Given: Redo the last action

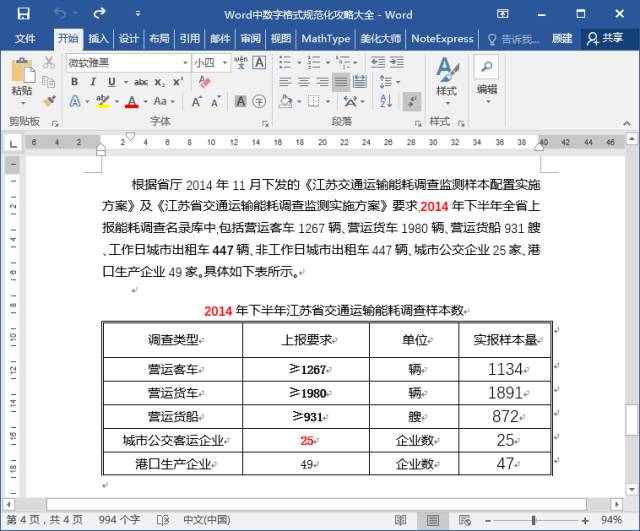Looking at the screenshot, I should [99, 13].
